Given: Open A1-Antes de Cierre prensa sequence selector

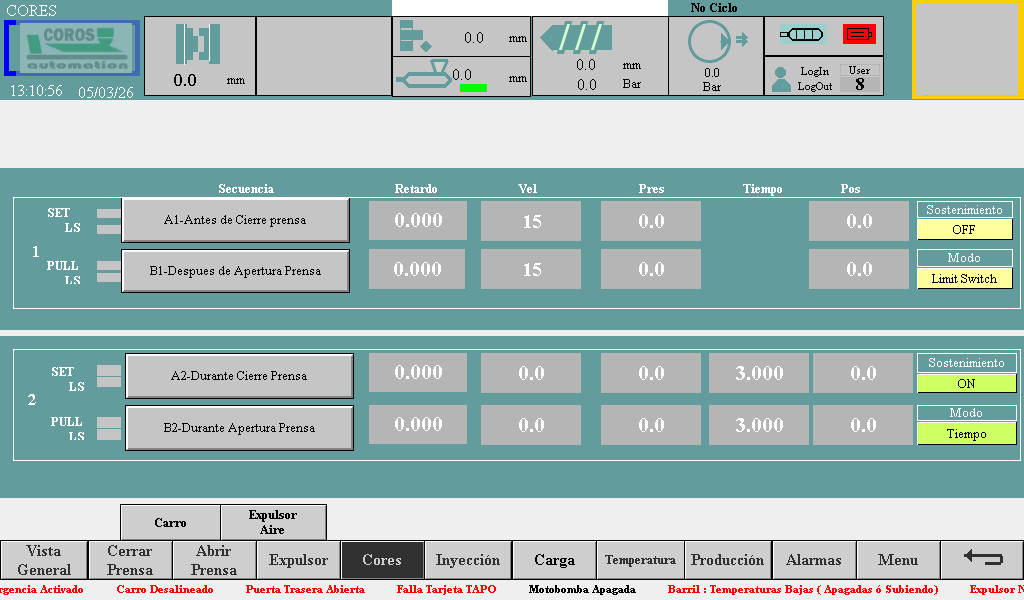Looking at the screenshot, I should pos(235,220).
